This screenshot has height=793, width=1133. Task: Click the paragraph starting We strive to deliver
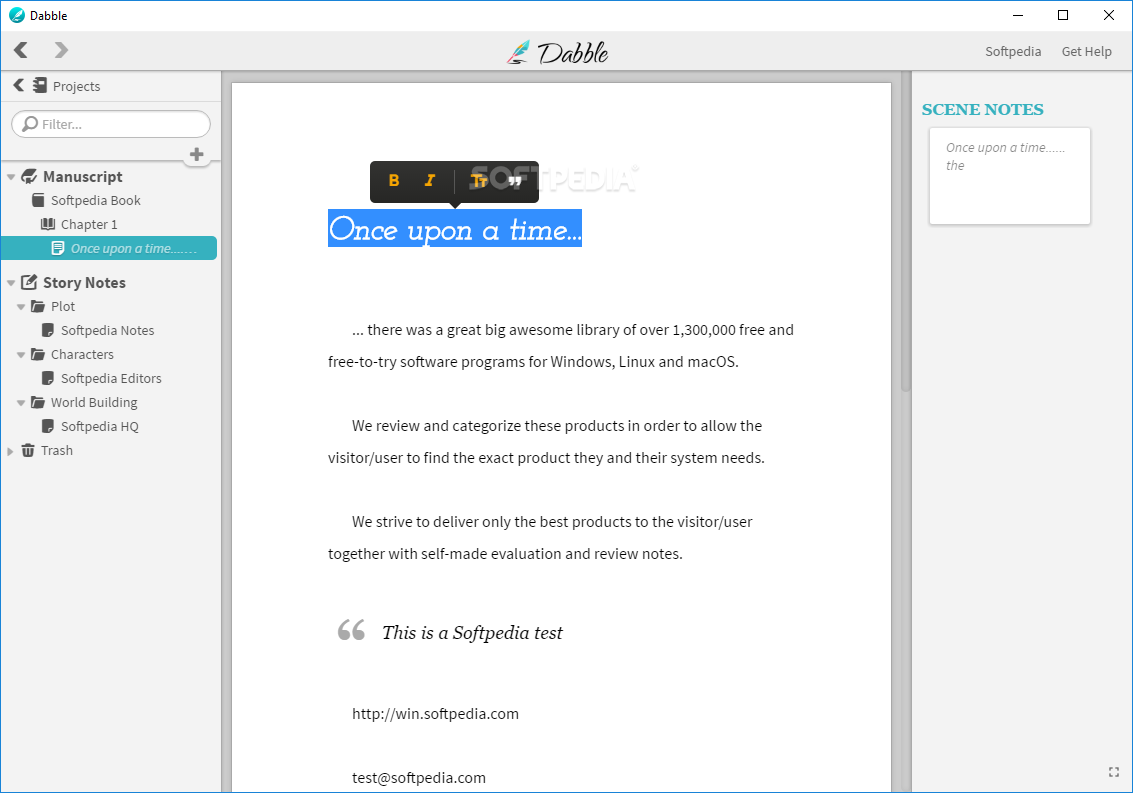(540, 538)
